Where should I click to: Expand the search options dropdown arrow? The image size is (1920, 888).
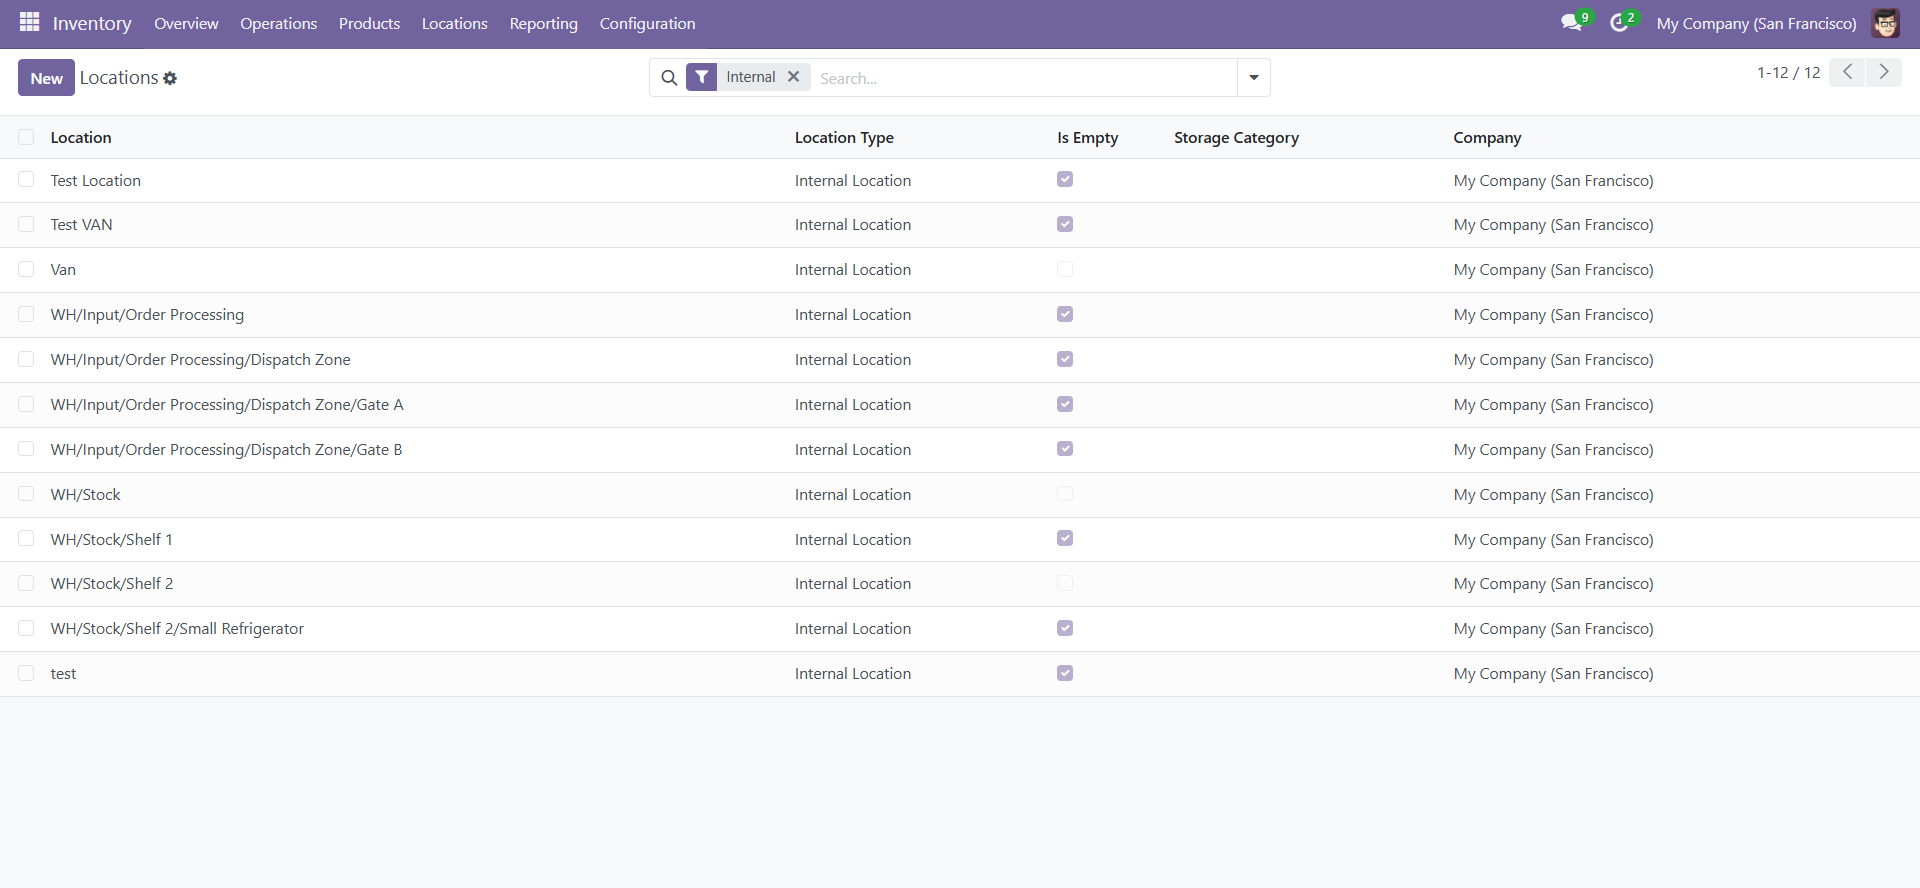1253,78
